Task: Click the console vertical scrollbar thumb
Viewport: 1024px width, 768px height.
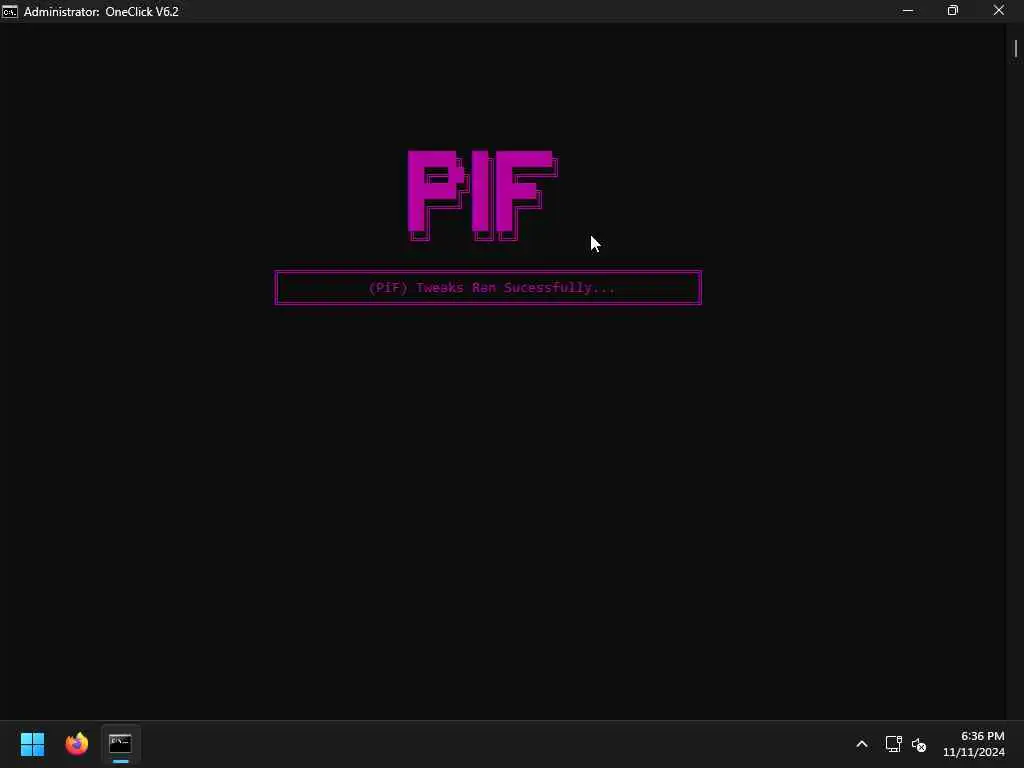Action: [x=1016, y=49]
